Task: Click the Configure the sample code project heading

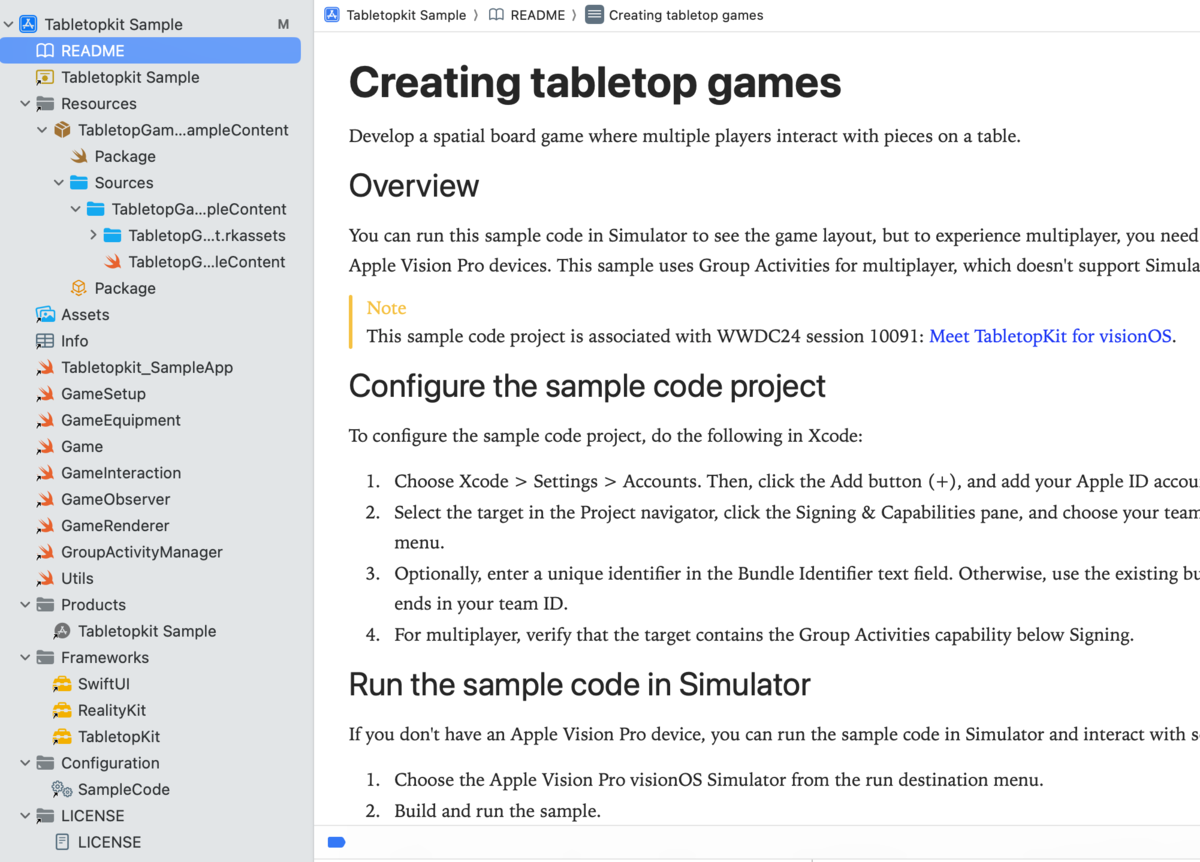Action: click(587, 386)
